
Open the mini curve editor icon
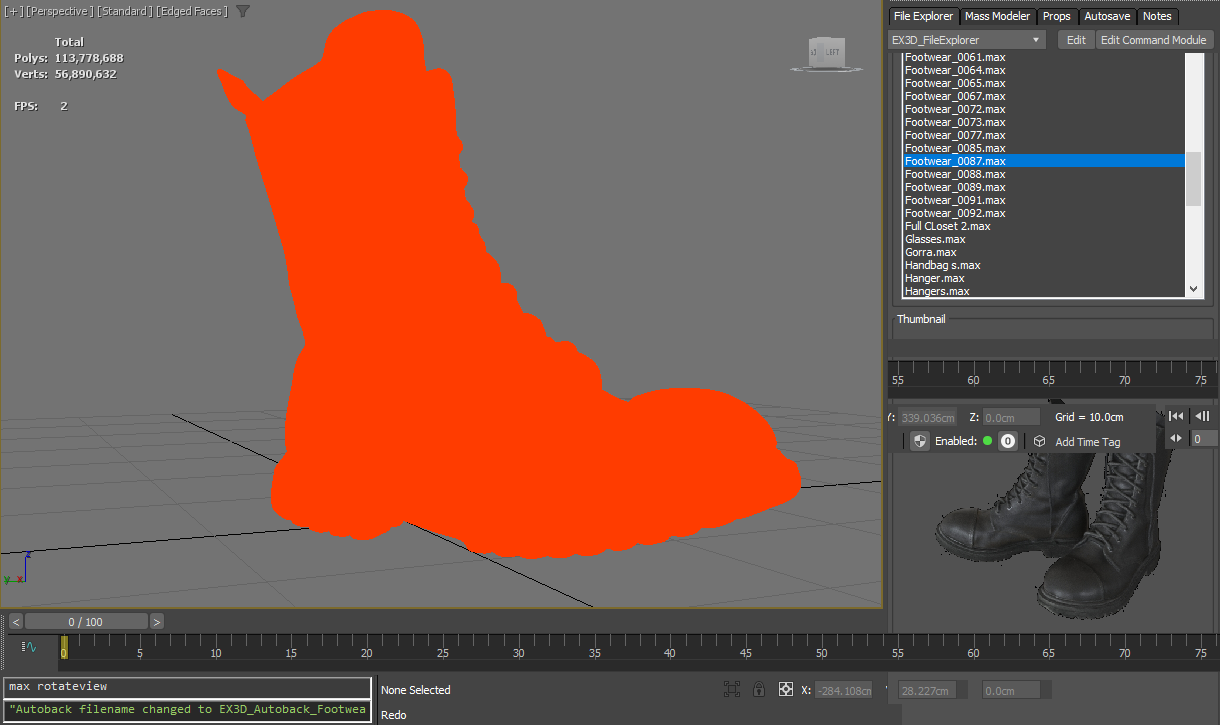pos(30,647)
